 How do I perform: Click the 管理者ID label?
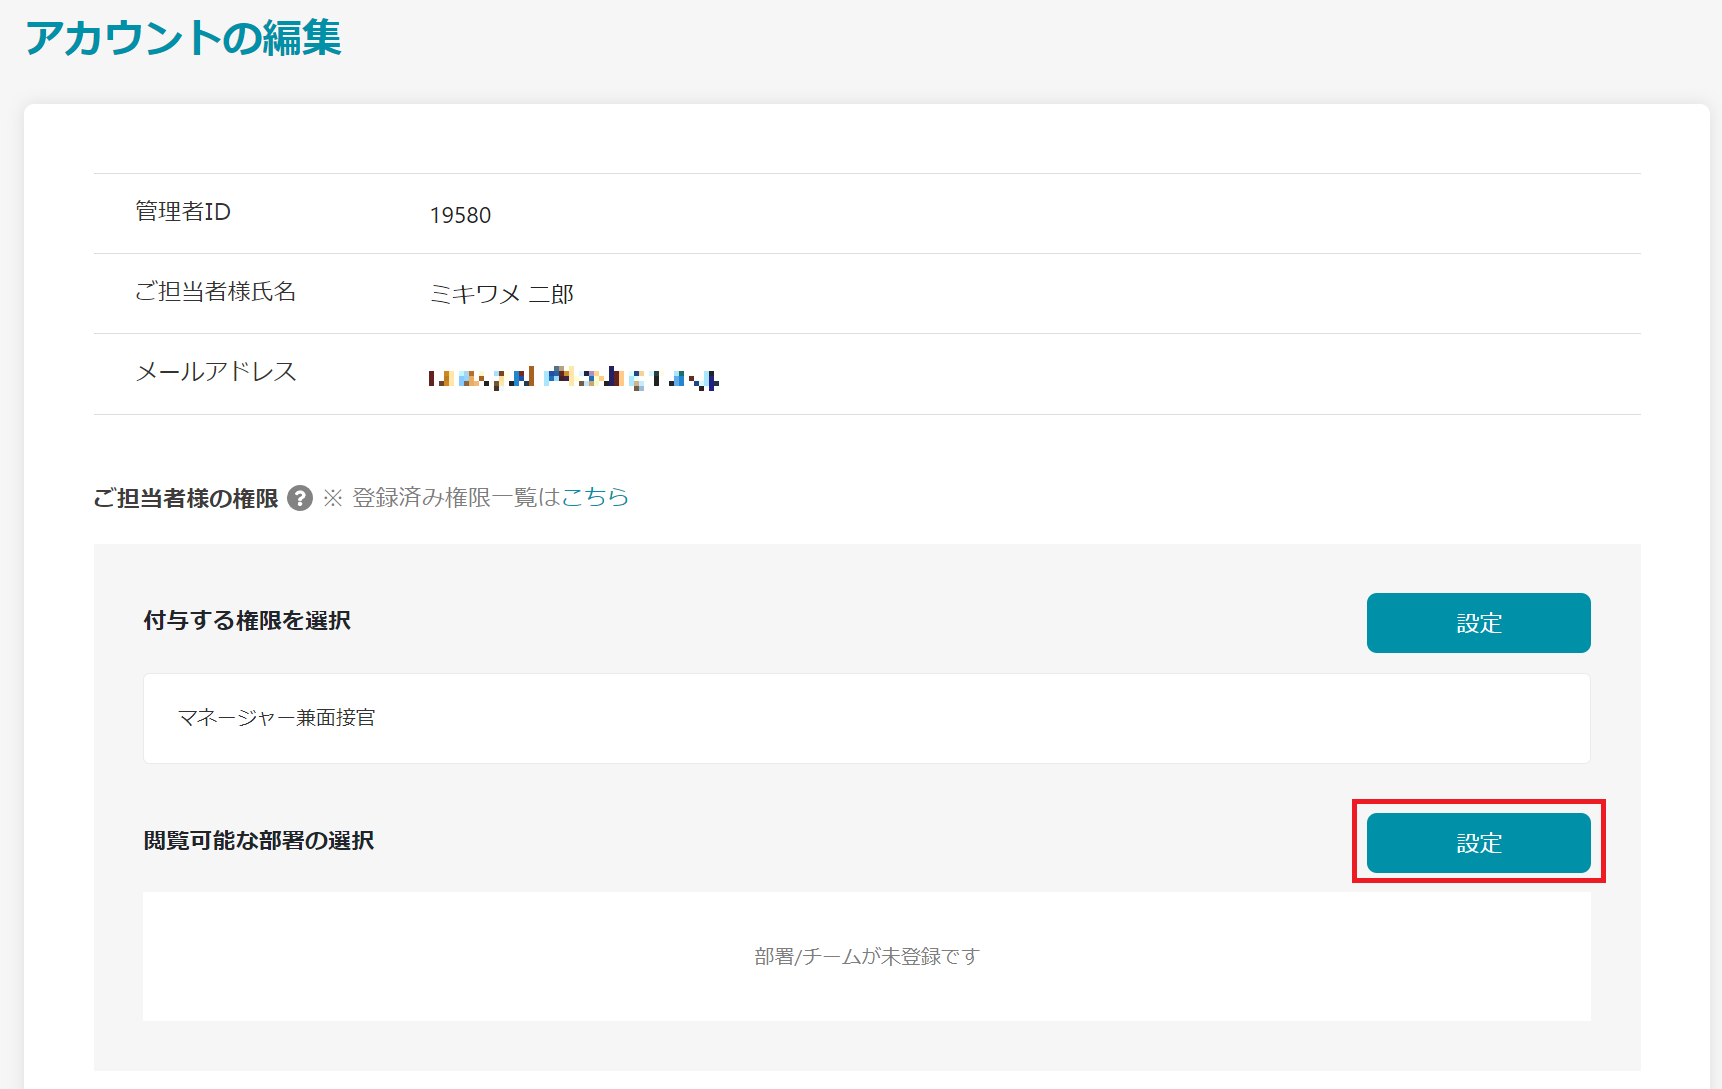coord(182,212)
